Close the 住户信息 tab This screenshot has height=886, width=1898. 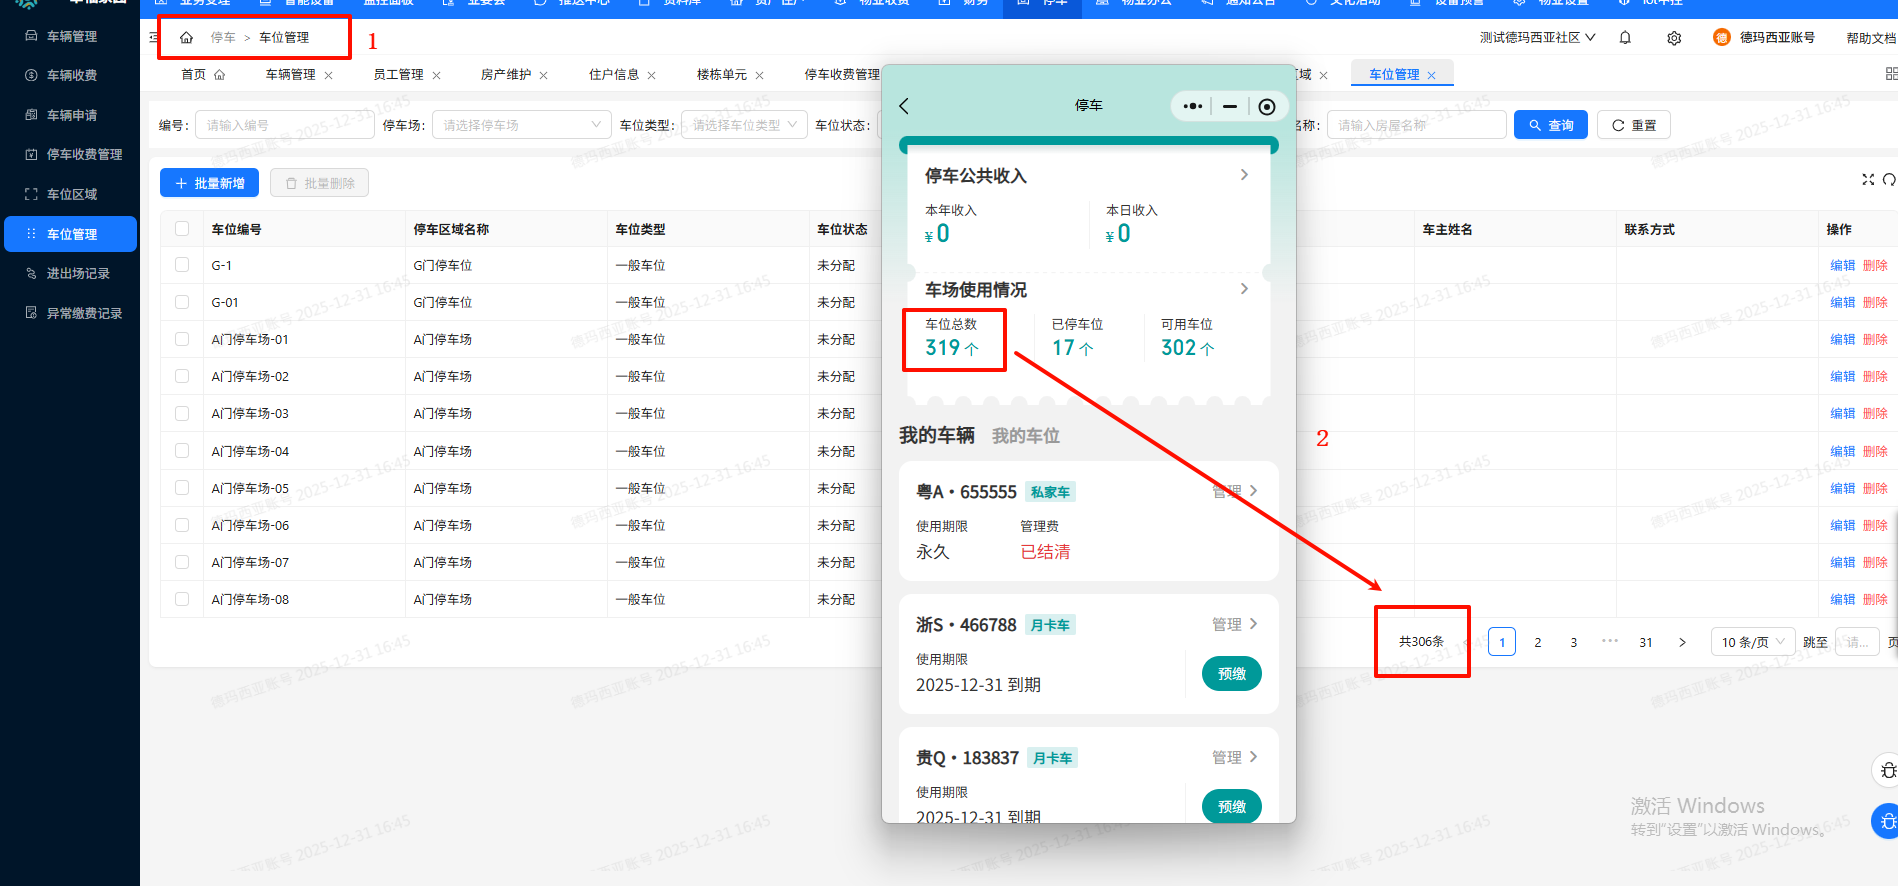pyautogui.click(x=652, y=75)
